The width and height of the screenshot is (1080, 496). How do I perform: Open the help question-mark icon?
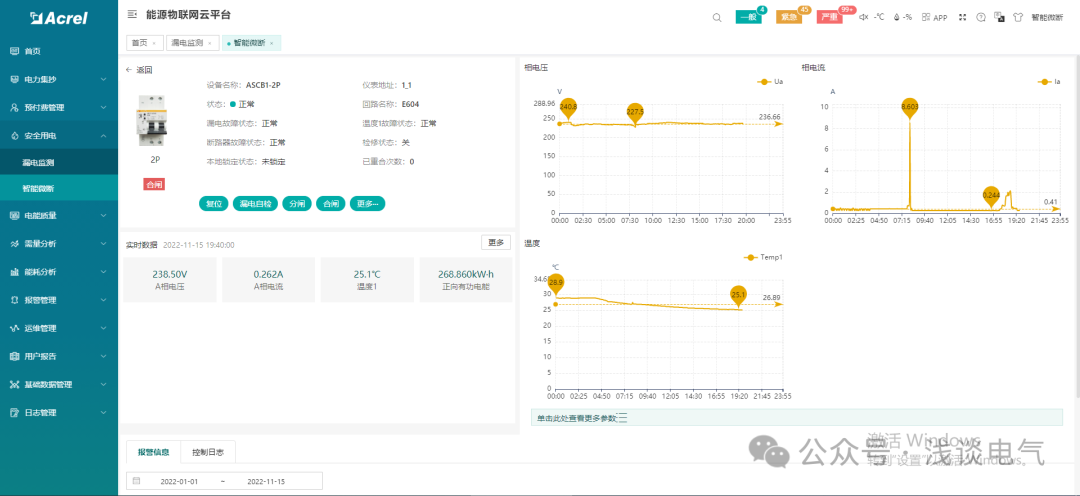(981, 17)
